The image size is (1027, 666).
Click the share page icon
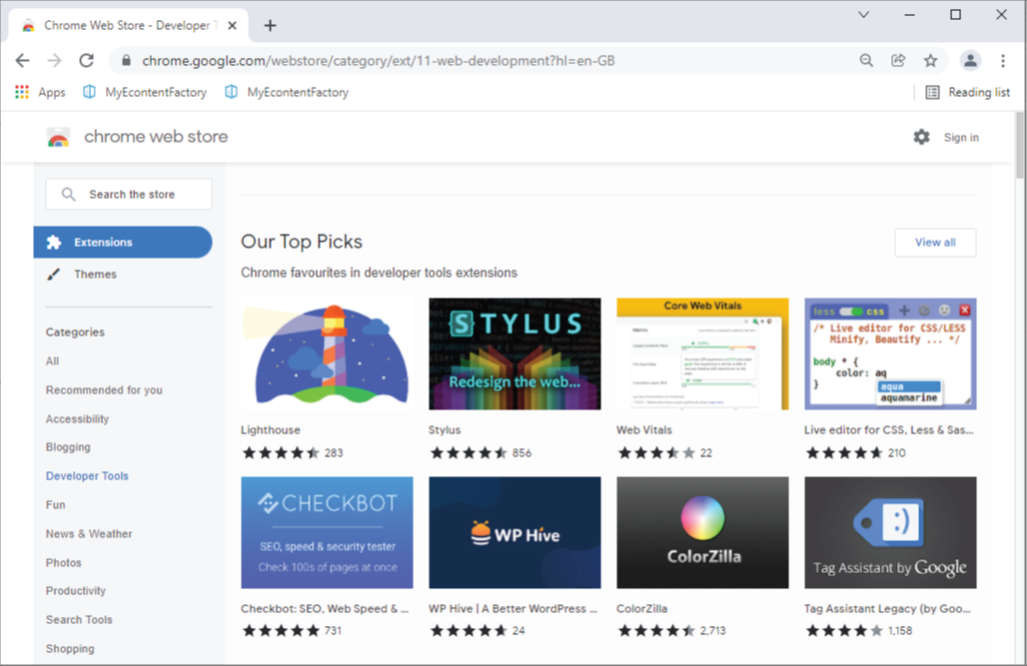click(x=898, y=61)
